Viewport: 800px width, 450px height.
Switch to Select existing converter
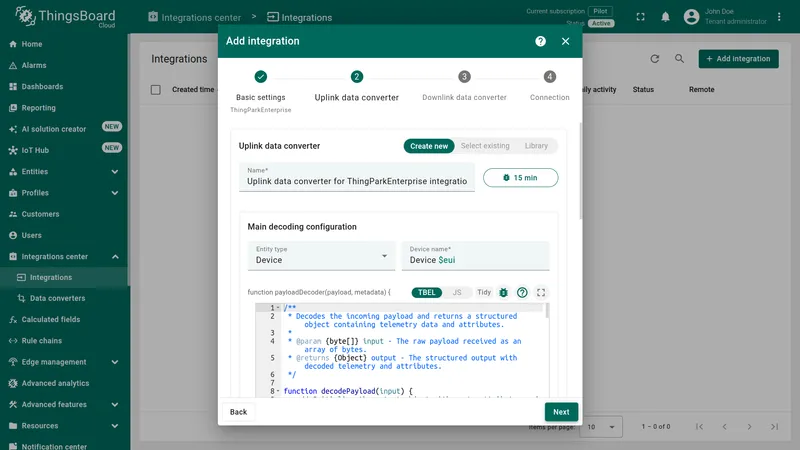(x=485, y=146)
